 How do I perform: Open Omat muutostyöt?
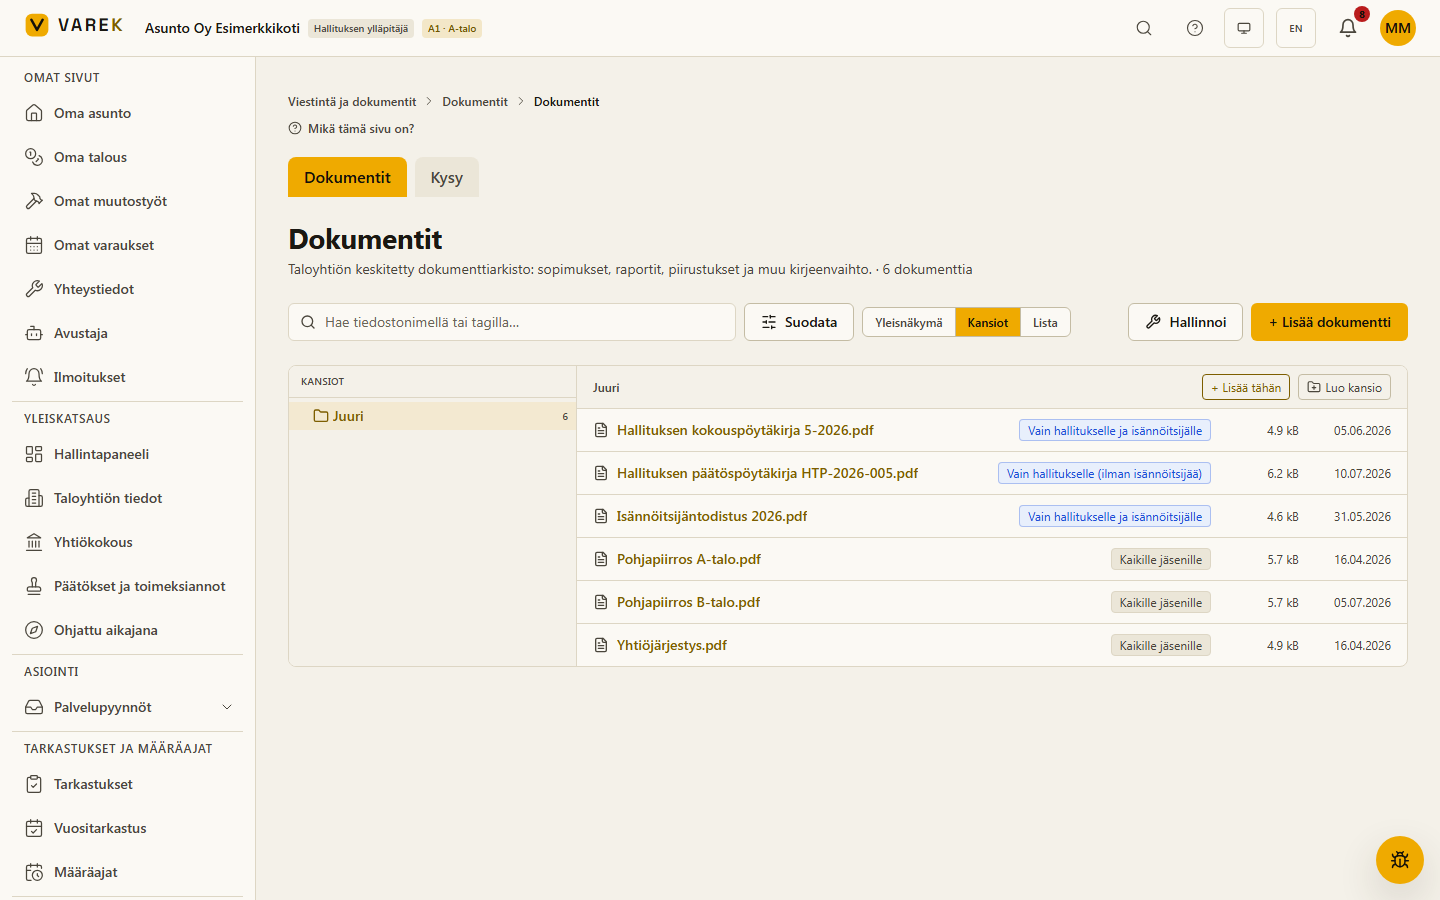pos(128,201)
